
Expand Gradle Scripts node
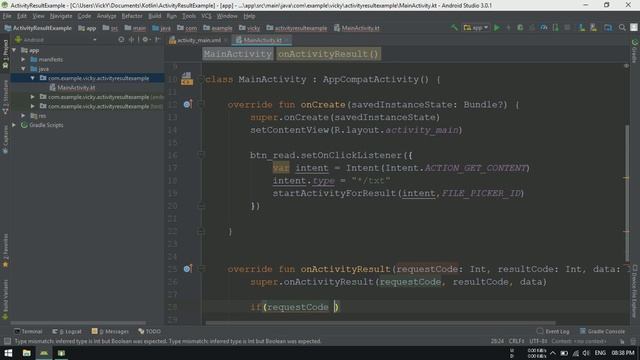(x=14, y=125)
